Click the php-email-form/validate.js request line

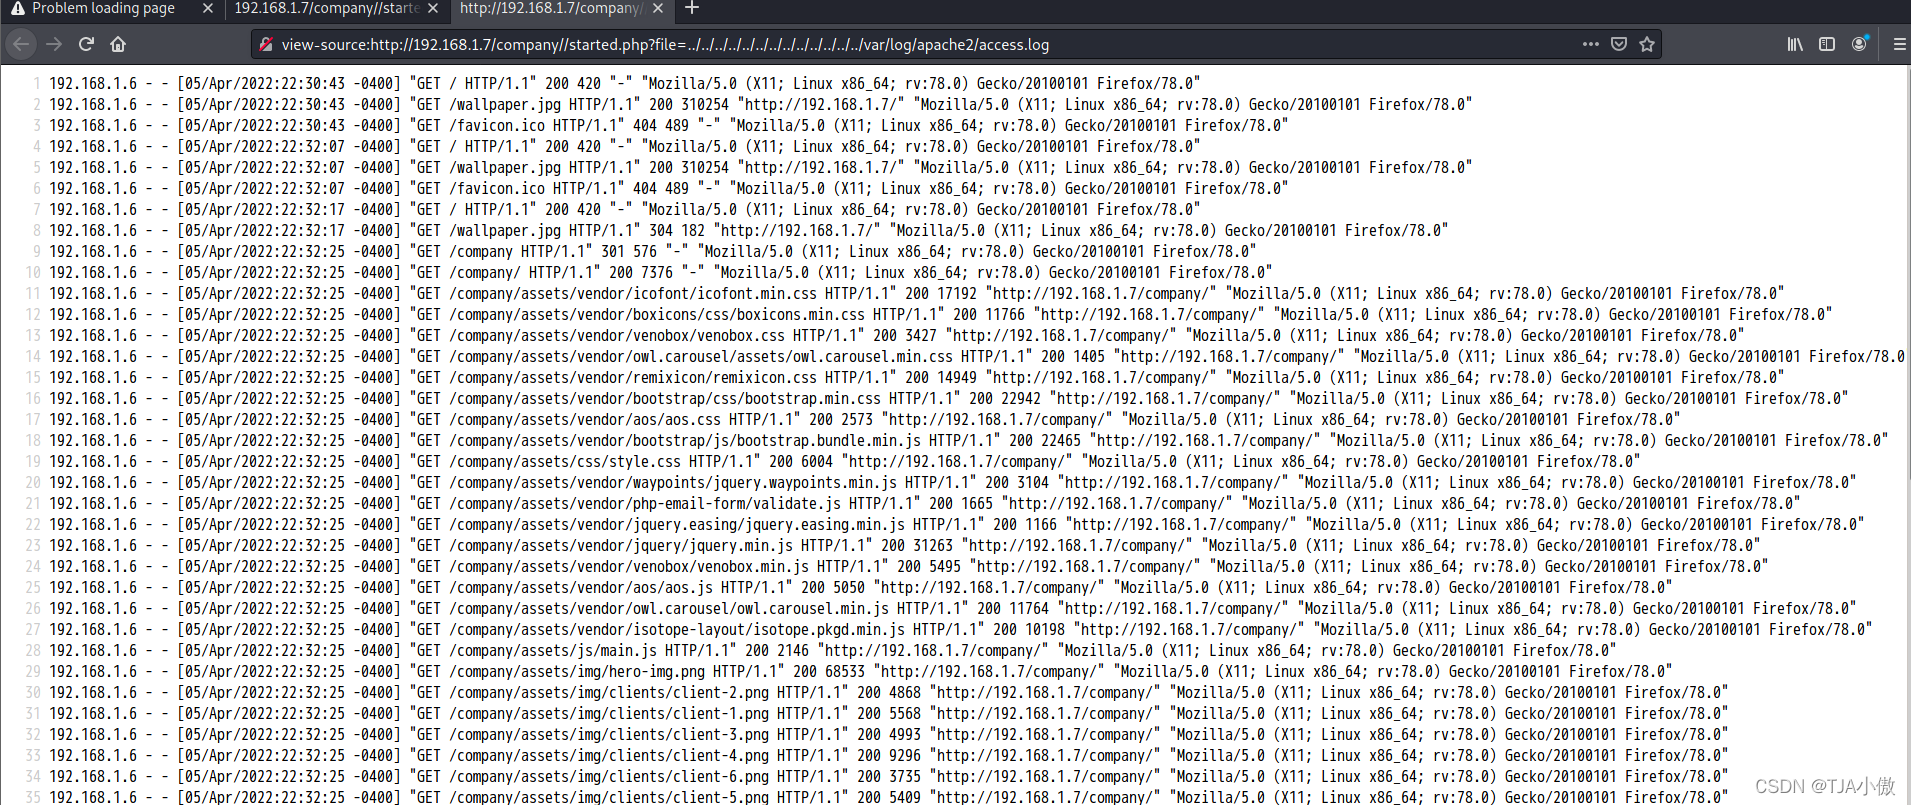click(x=925, y=503)
